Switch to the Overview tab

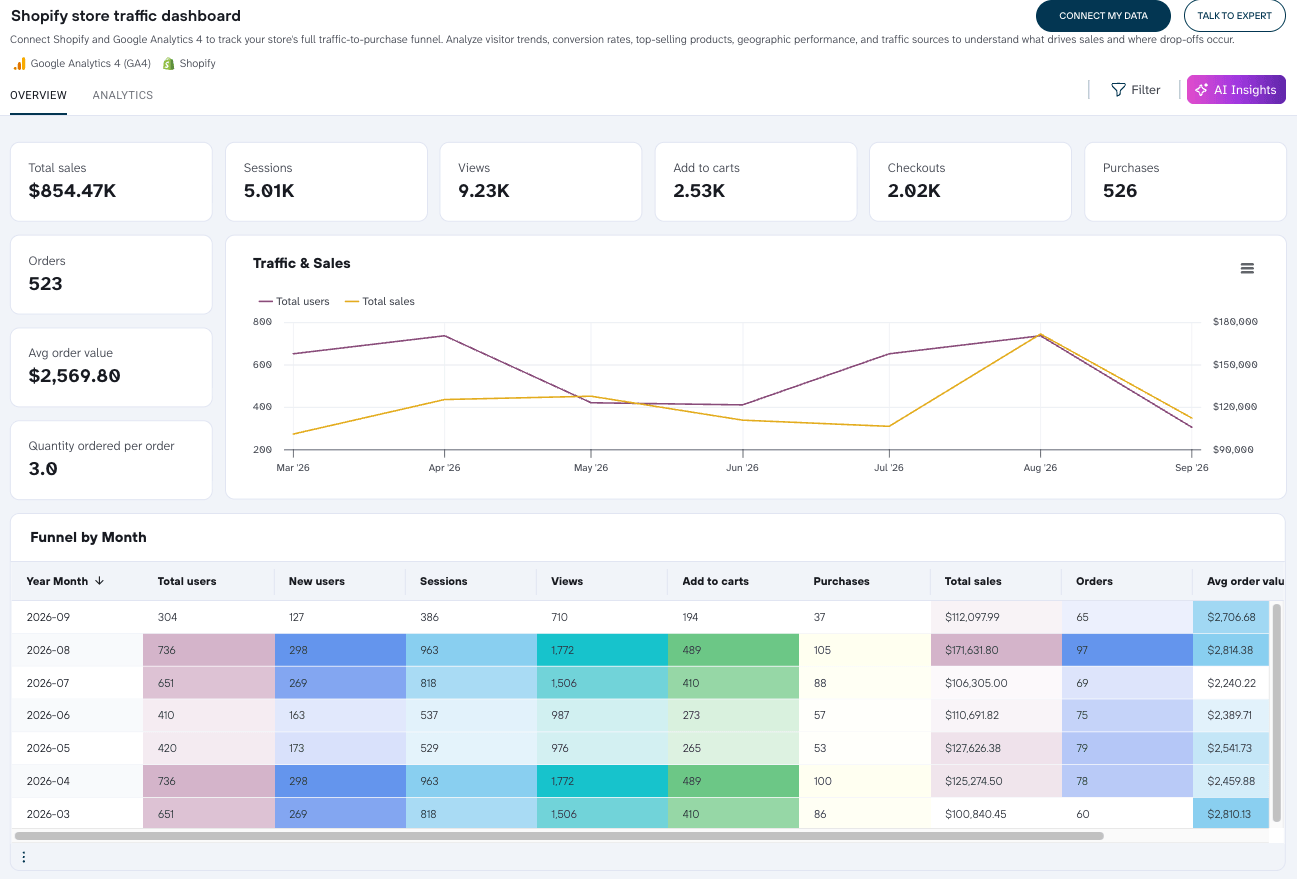tap(38, 96)
